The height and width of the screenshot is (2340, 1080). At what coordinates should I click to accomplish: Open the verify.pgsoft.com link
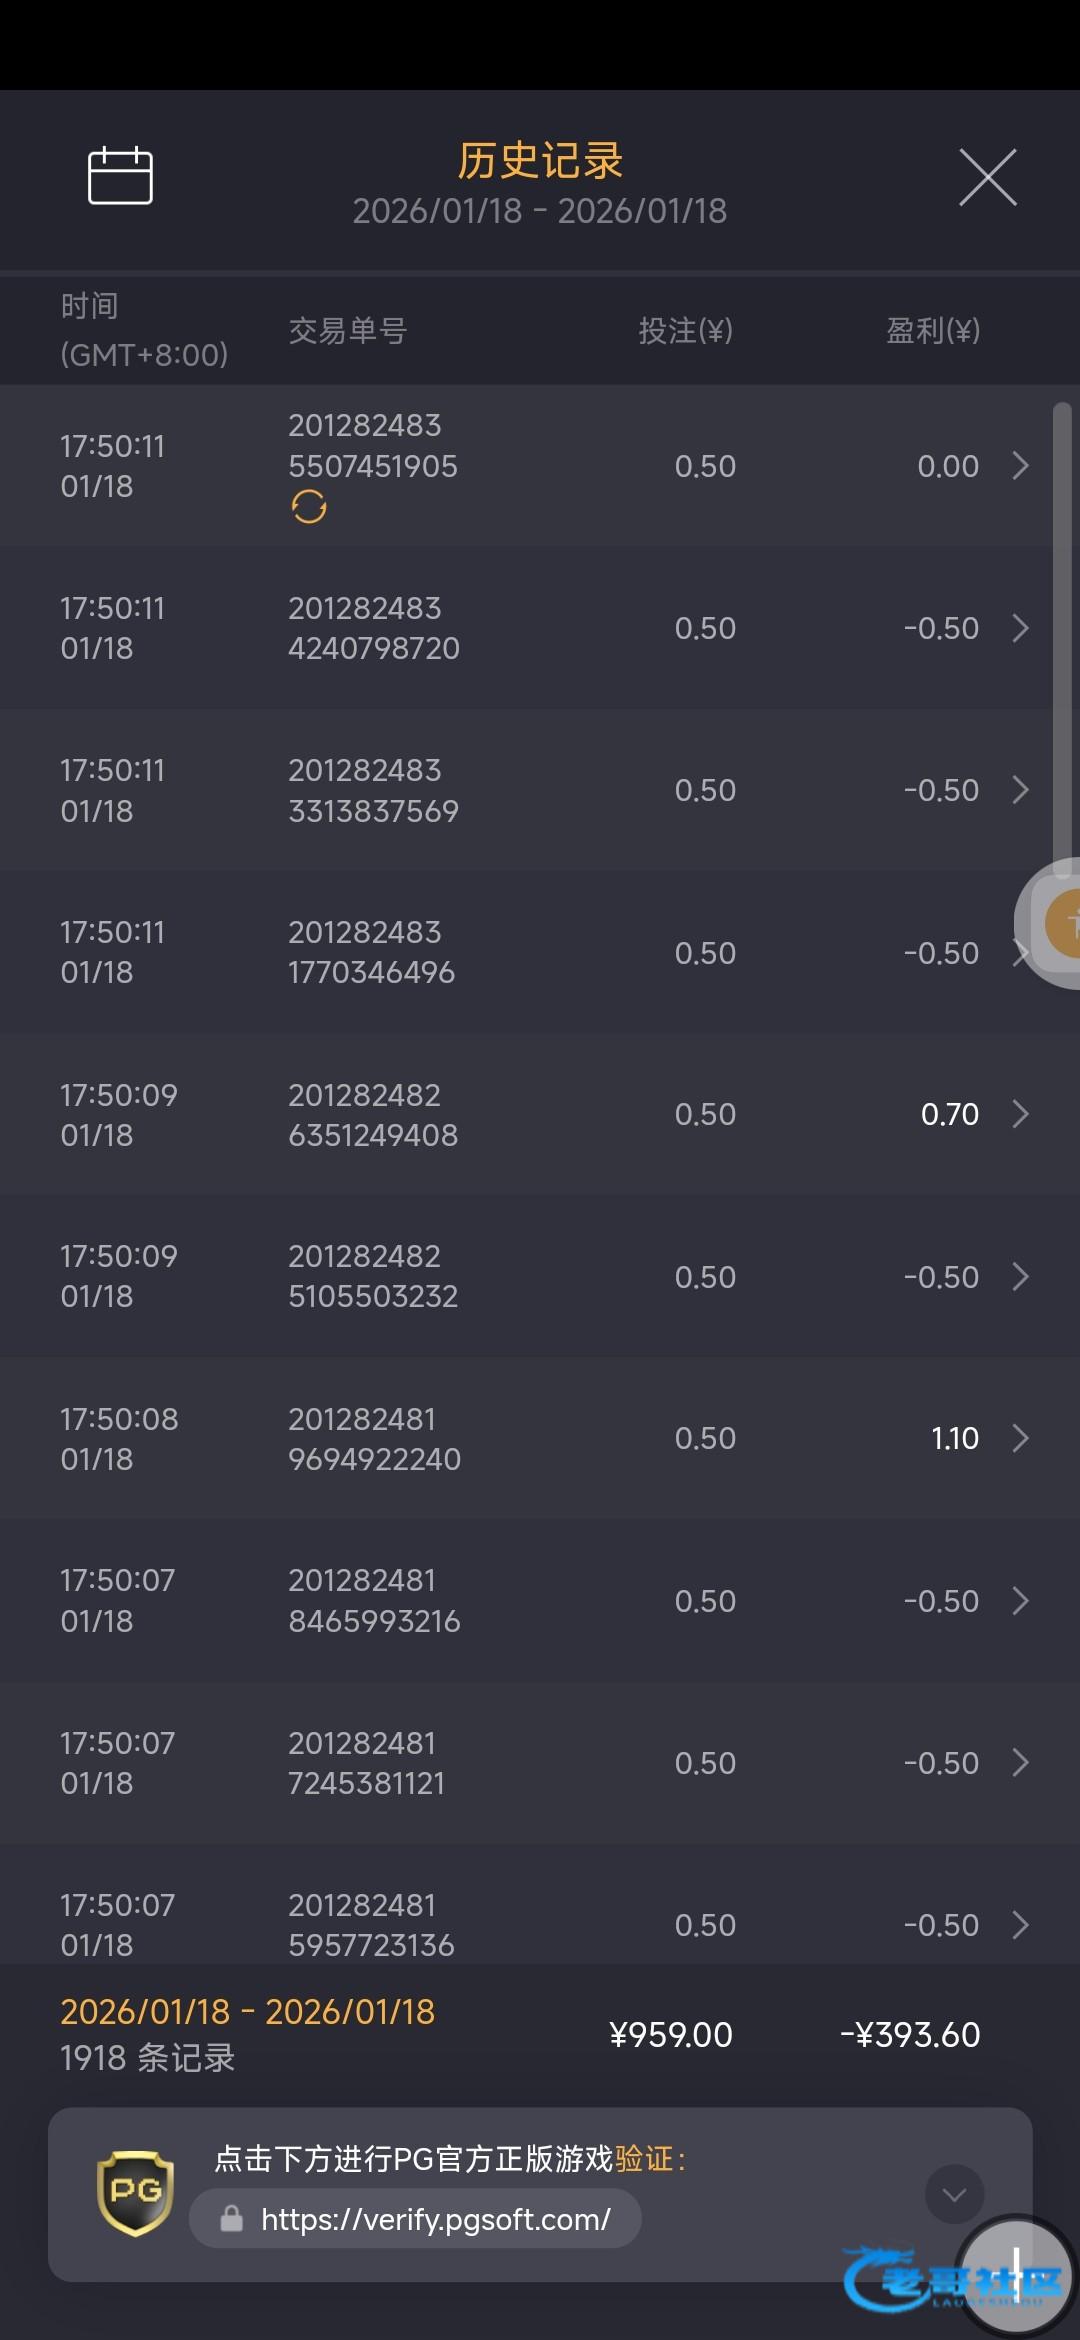[x=435, y=2219]
